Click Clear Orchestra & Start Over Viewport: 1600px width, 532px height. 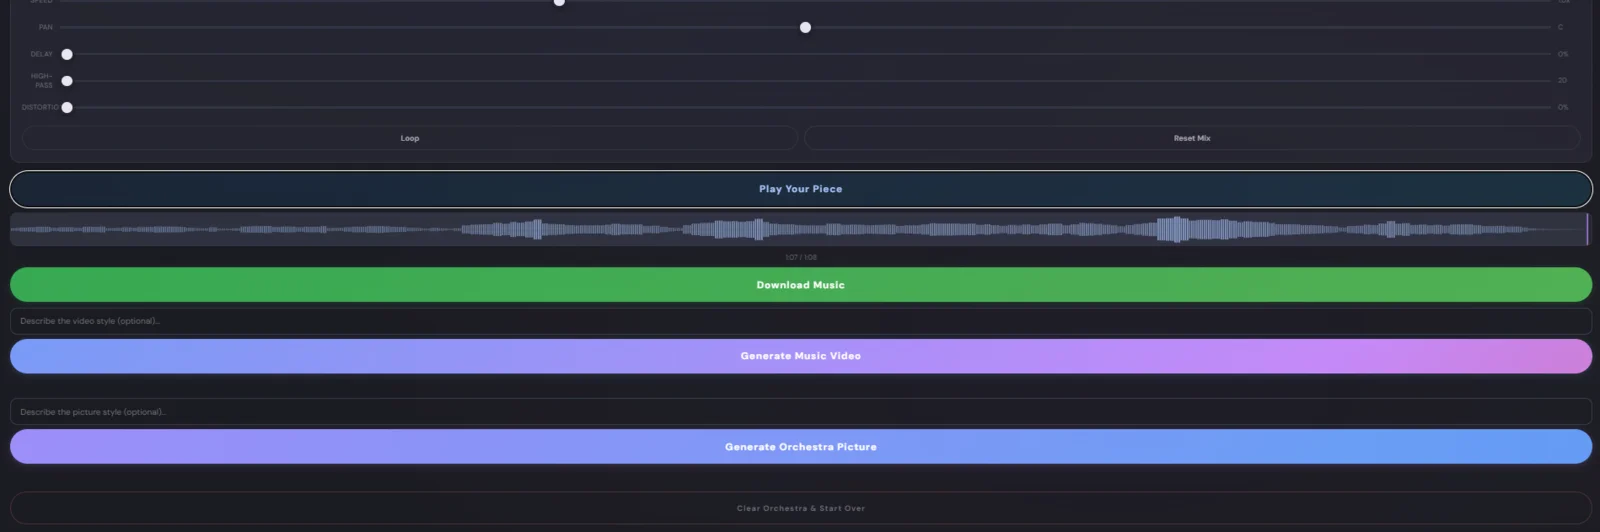[x=800, y=508]
